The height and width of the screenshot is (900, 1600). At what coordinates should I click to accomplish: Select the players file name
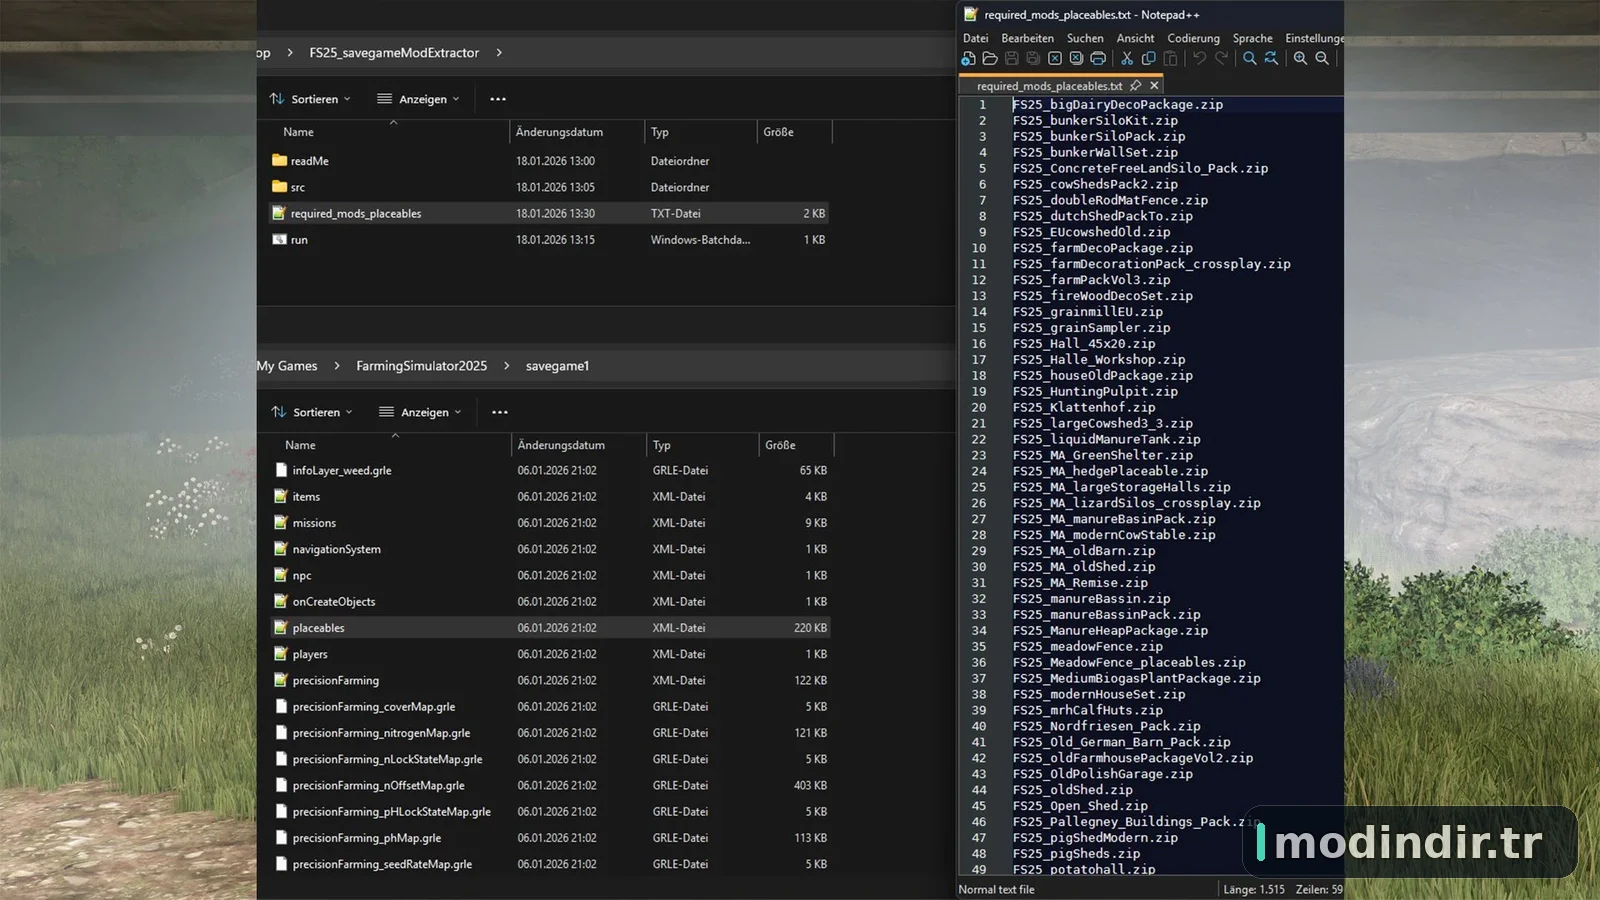pos(310,654)
